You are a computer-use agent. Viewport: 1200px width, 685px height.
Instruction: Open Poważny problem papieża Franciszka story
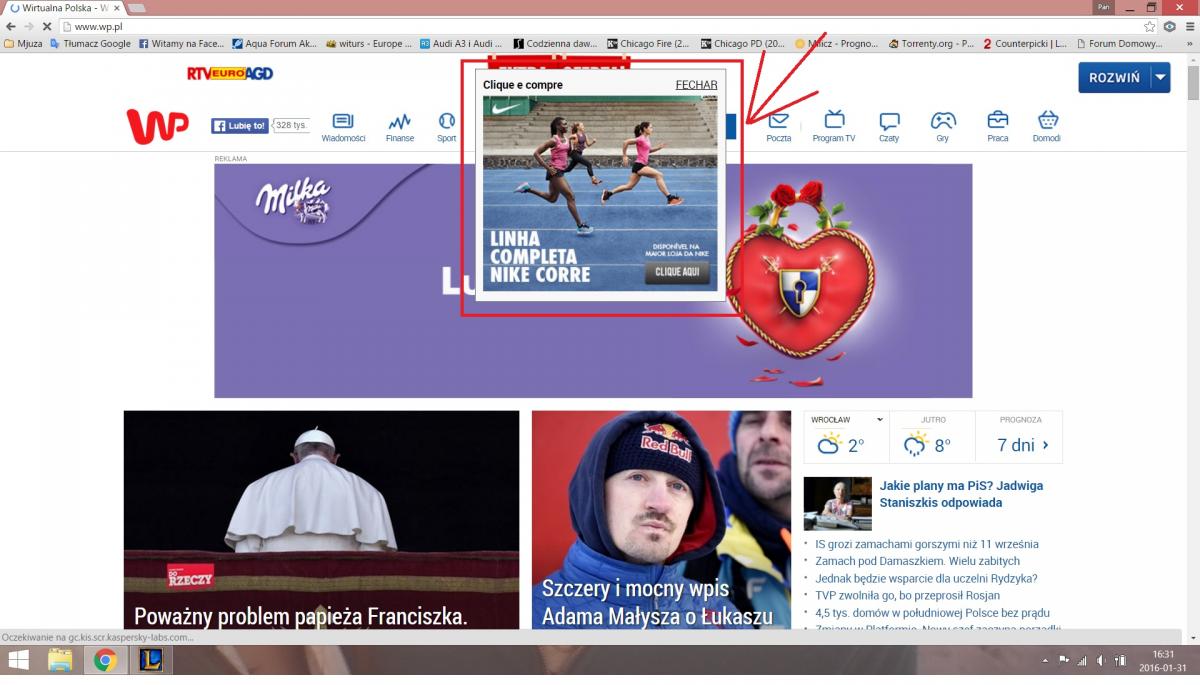point(321,520)
